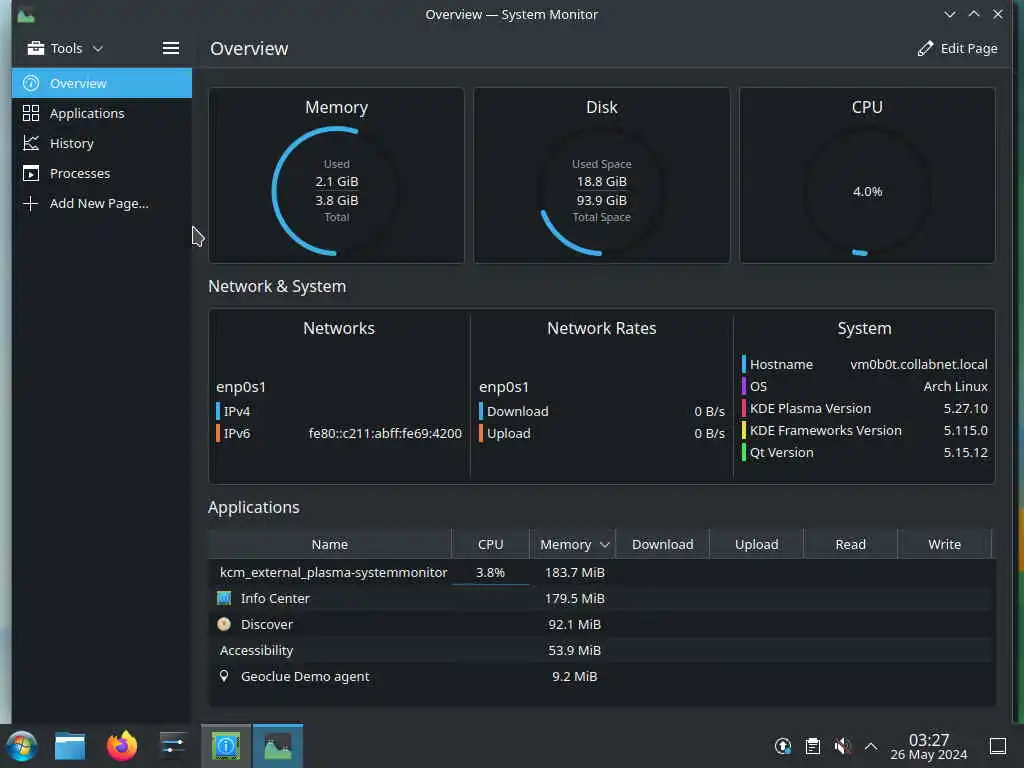
Task: Click the show desktop button
Action: pyautogui.click(x=998, y=746)
